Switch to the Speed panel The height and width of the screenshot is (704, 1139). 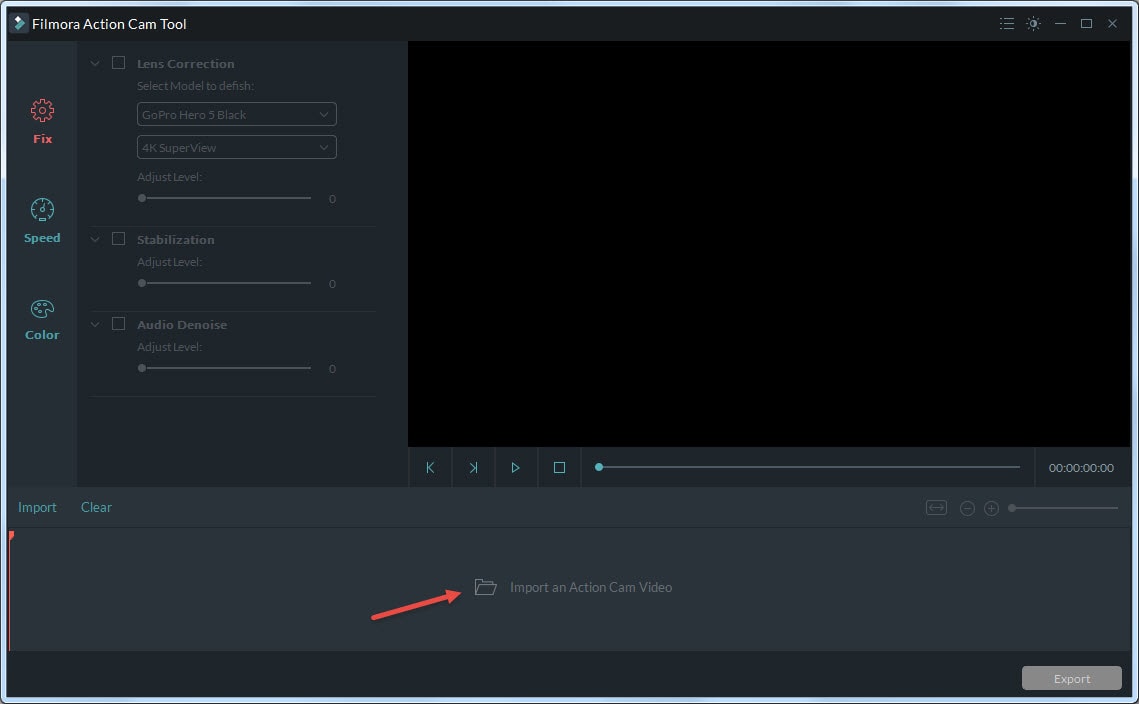click(42, 220)
